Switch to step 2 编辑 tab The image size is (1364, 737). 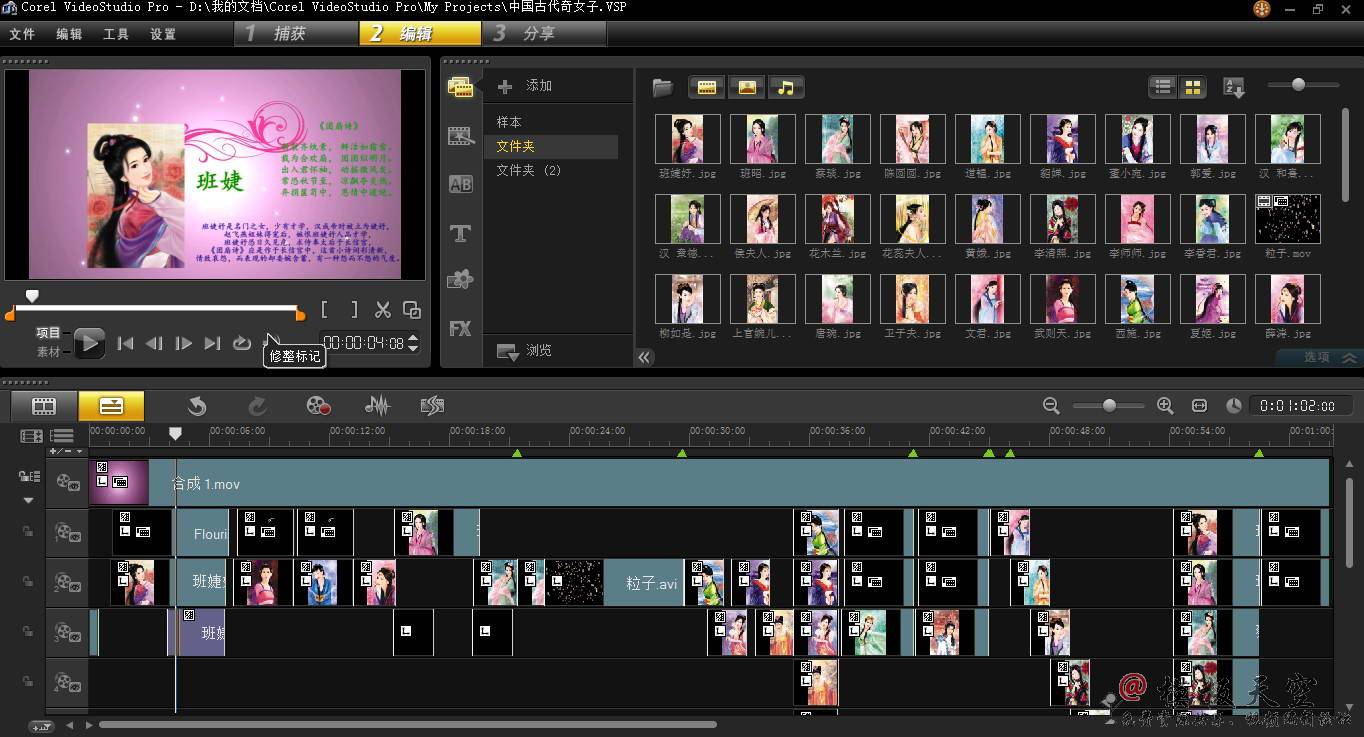[420, 33]
